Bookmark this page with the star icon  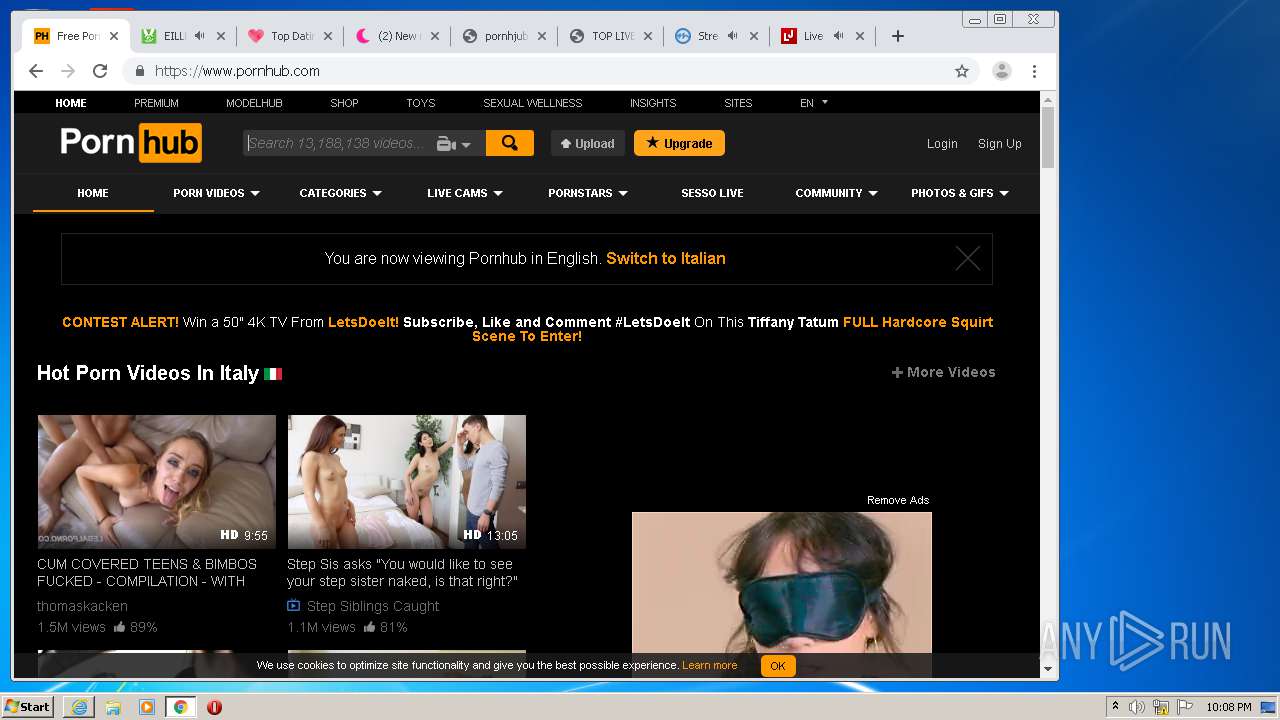[x=962, y=71]
